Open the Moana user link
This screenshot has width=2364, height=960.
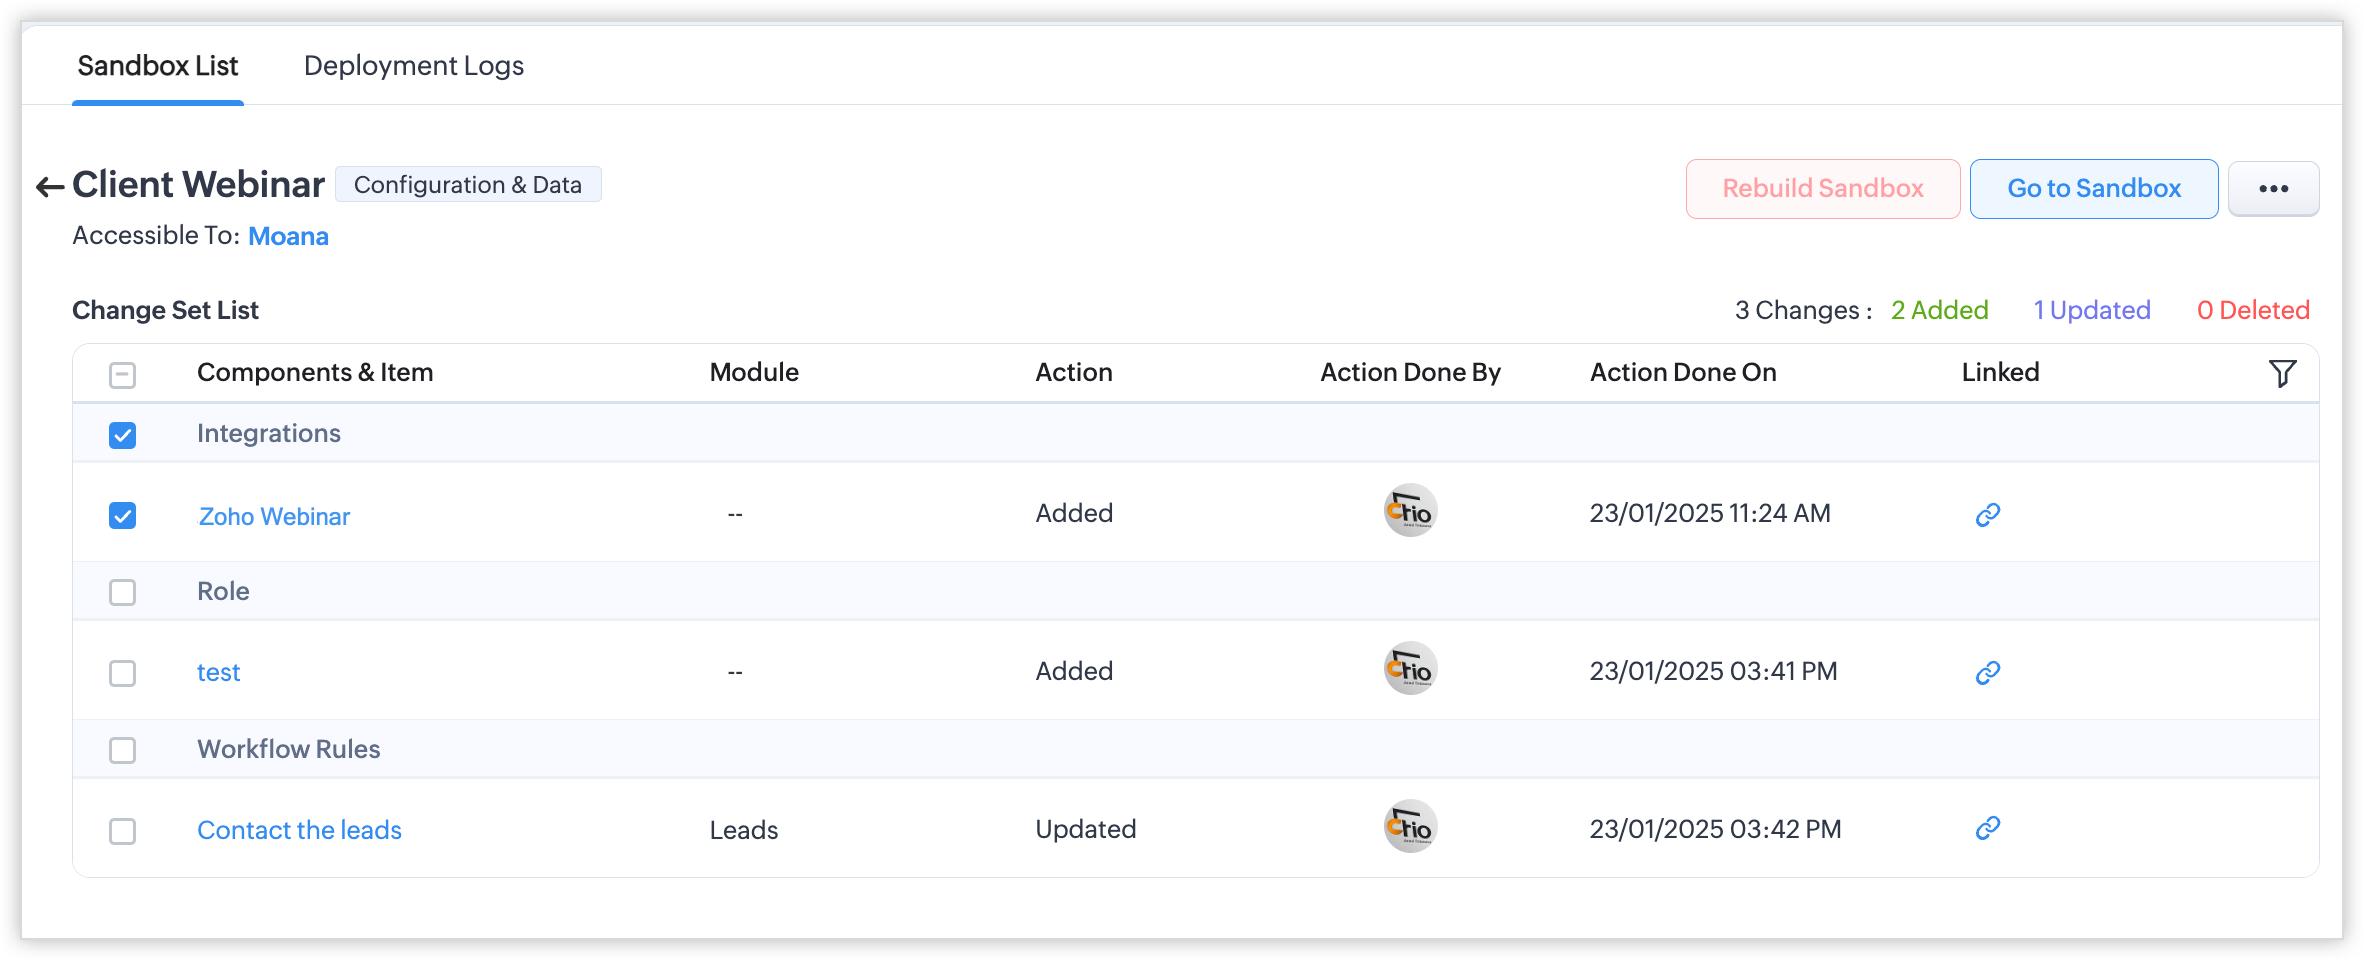(x=288, y=237)
